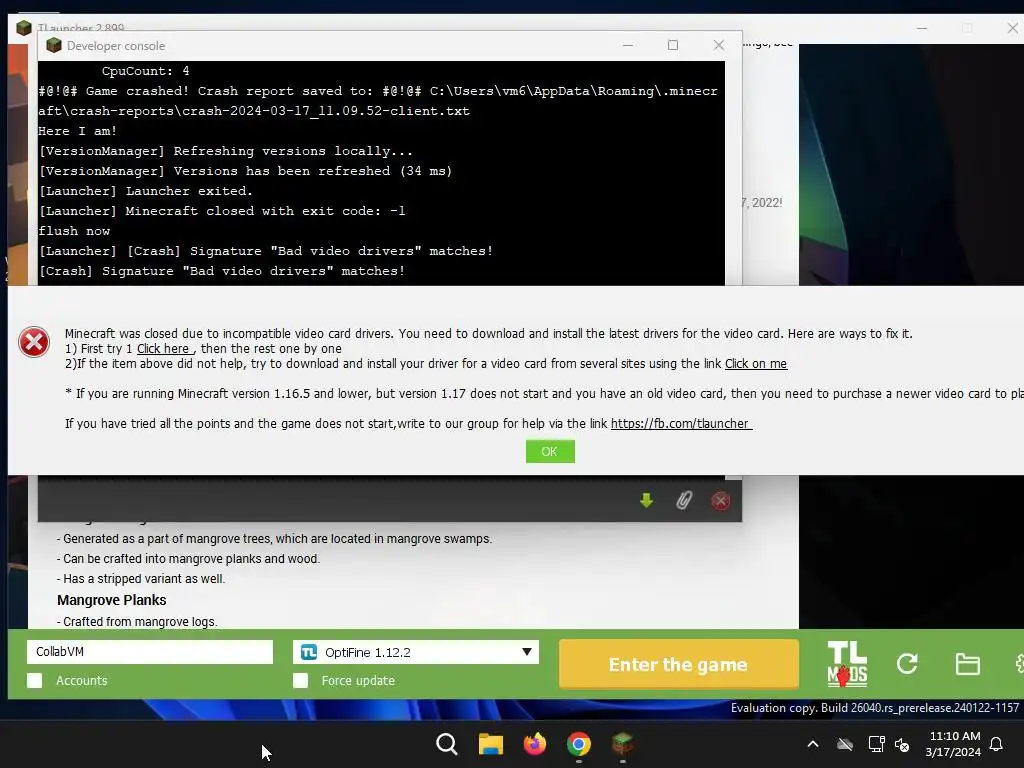Open Windows Search from the taskbar
Image resolution: width=1024 pixels, height=768 pixels.
[447, 744]
